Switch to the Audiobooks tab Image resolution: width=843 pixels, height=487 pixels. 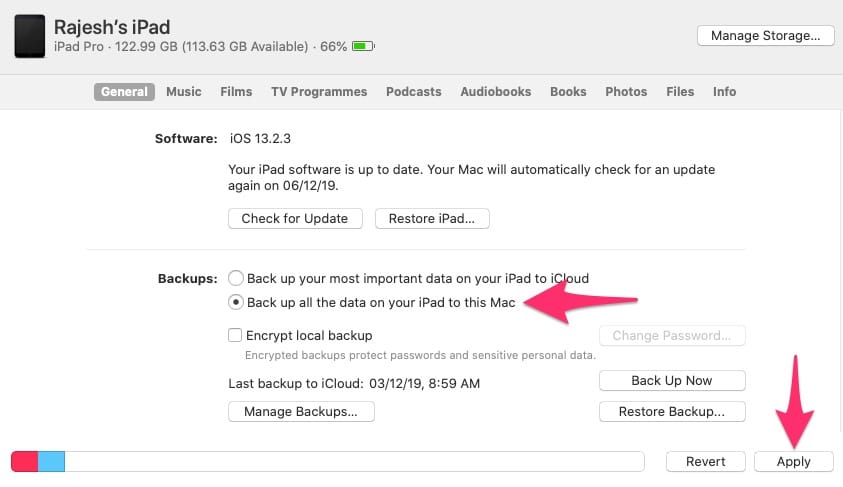[x=495, y=91]
